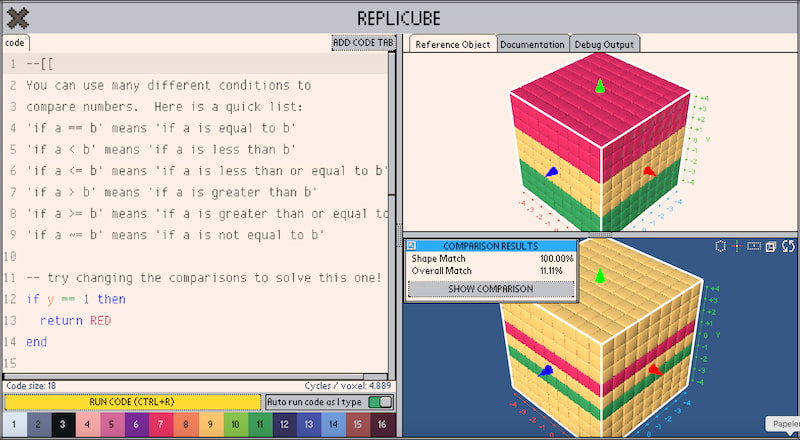
Task: Click the SHOW COMPARISON button
Action: point(491,289)
